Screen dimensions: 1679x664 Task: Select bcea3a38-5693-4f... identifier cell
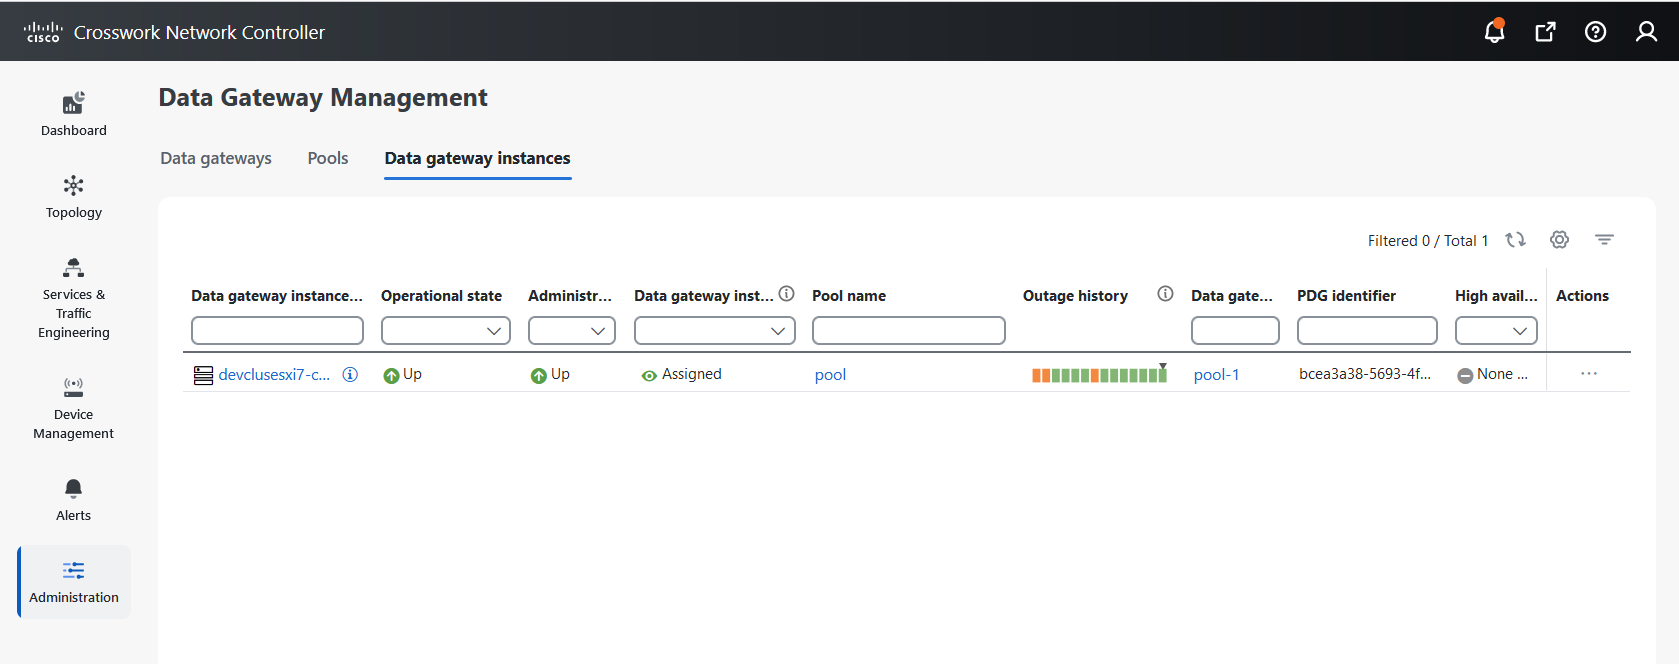[x=1365, y=374]
